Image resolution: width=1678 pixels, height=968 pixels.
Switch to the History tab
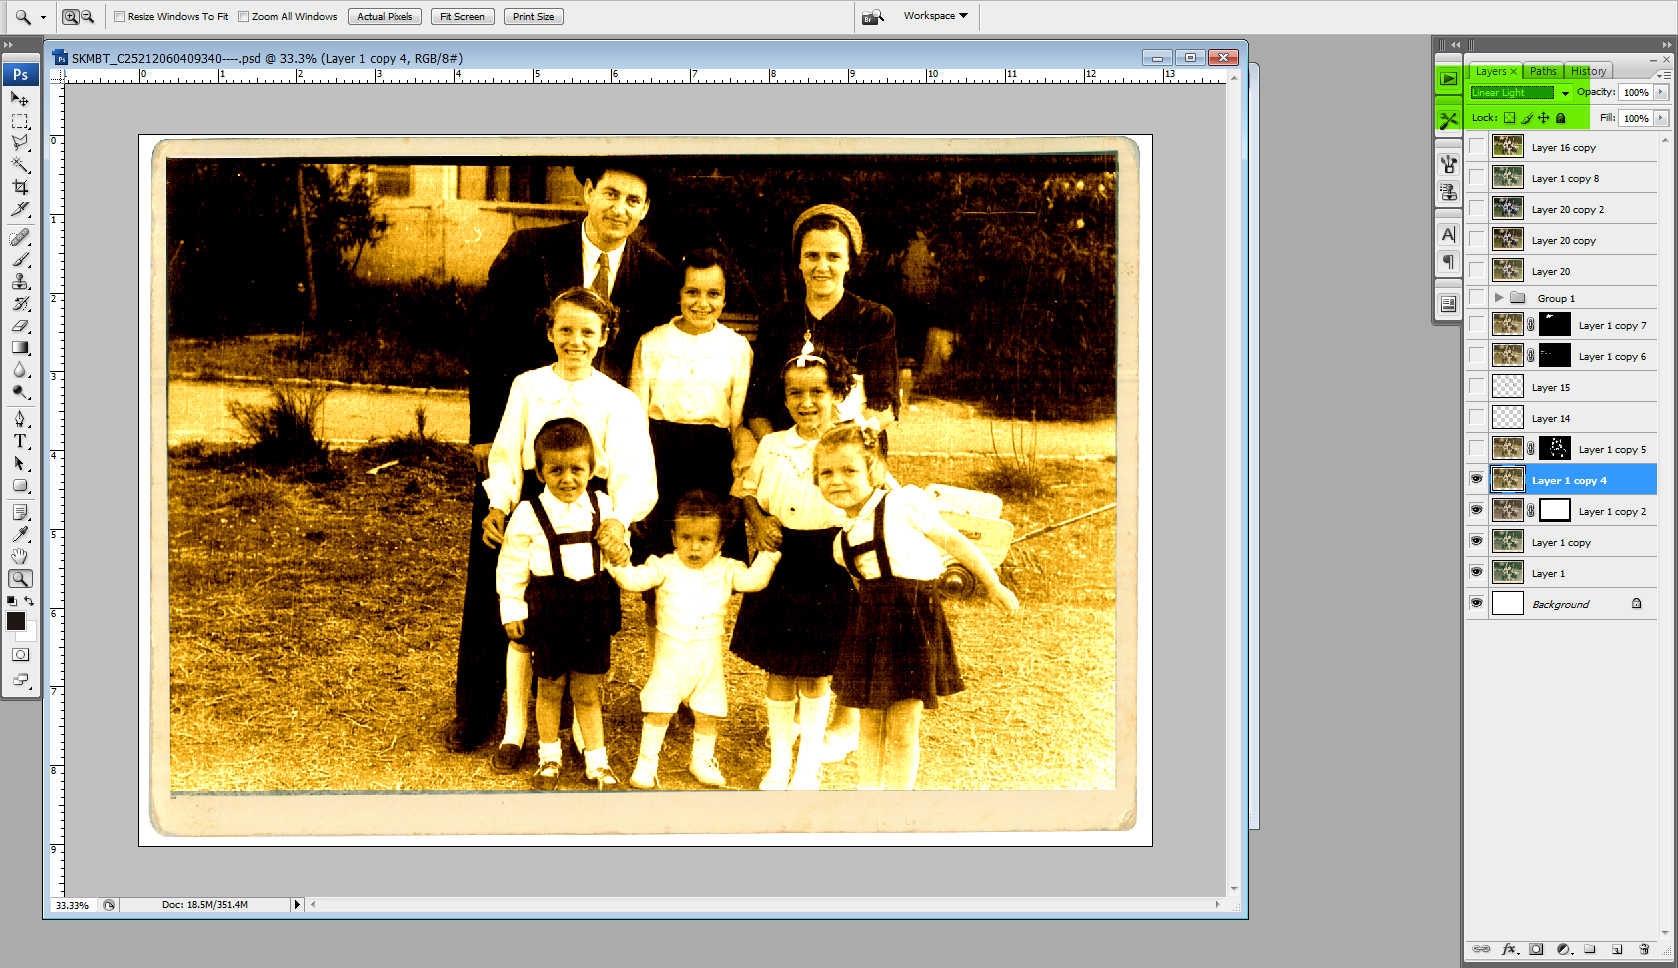1588,71
